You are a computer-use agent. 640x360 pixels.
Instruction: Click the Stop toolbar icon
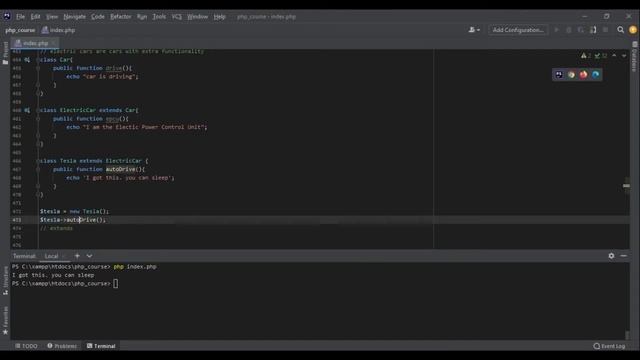coord(606,30)
